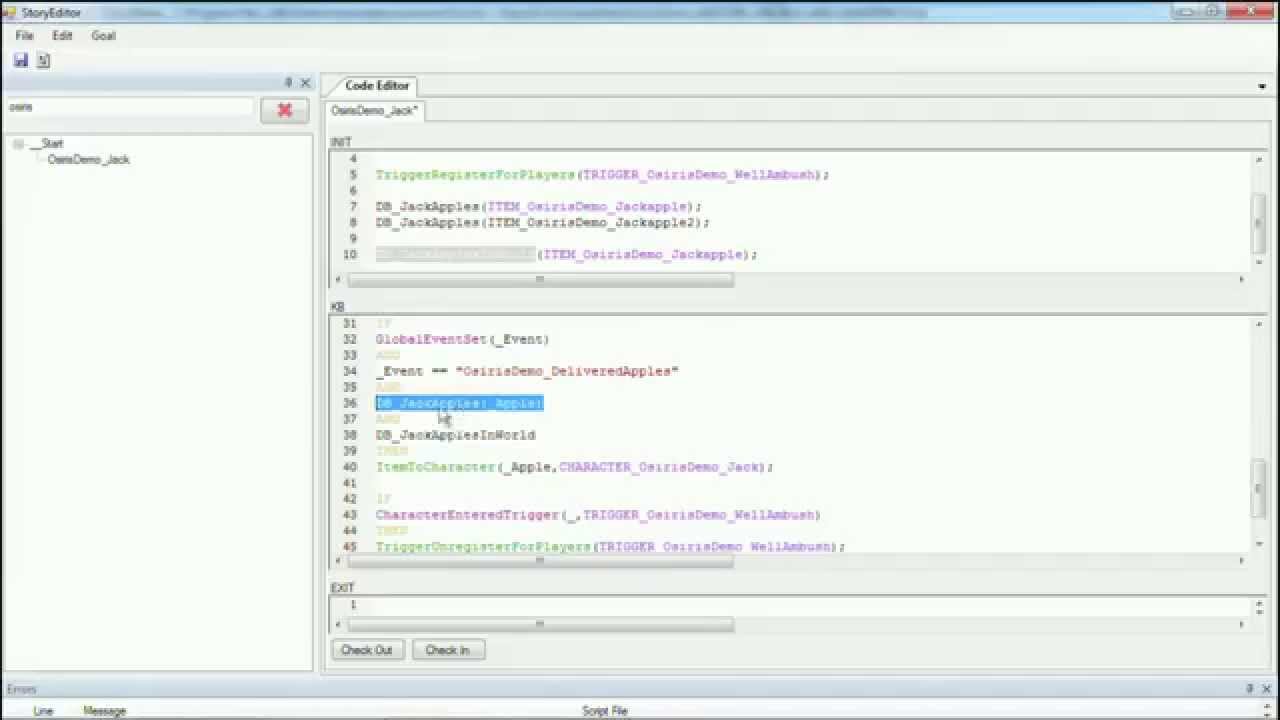Collapse the __Start tree node
The width and height of the screenshot is (1280, 720).
pyautogui.click(x=18, y=144)
